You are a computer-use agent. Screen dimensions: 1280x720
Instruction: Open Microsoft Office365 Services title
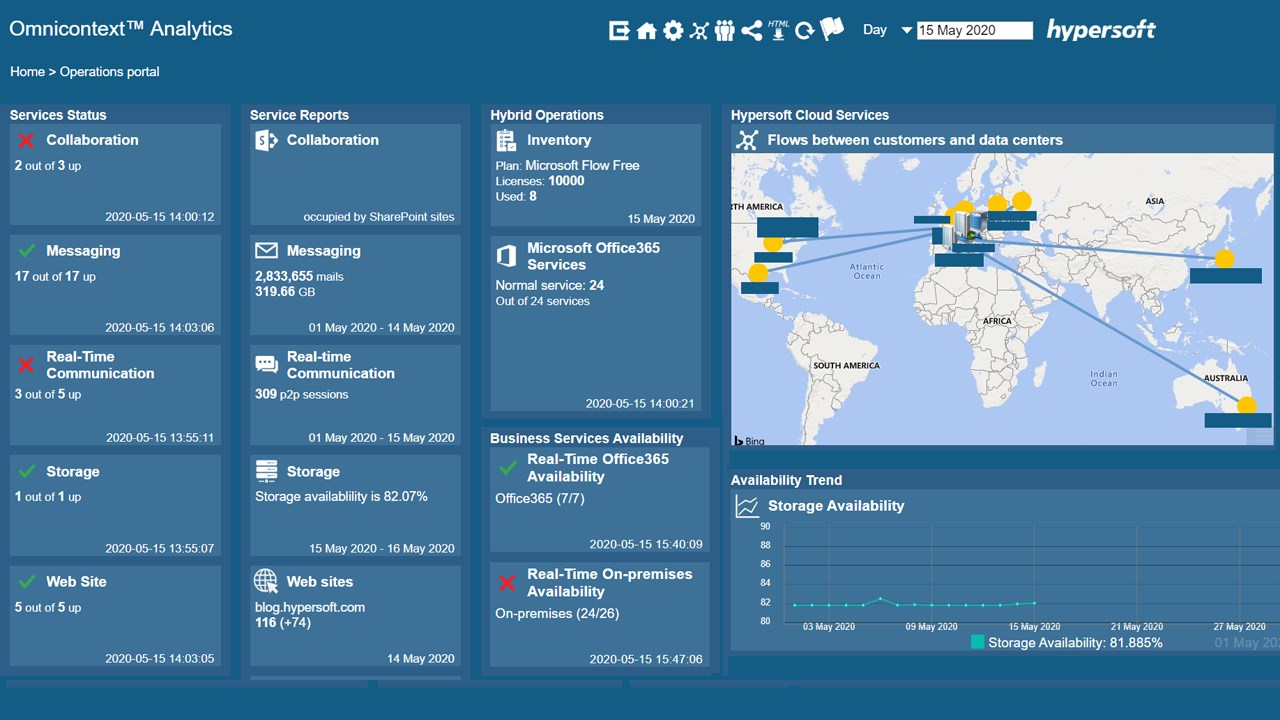[594, 256]
